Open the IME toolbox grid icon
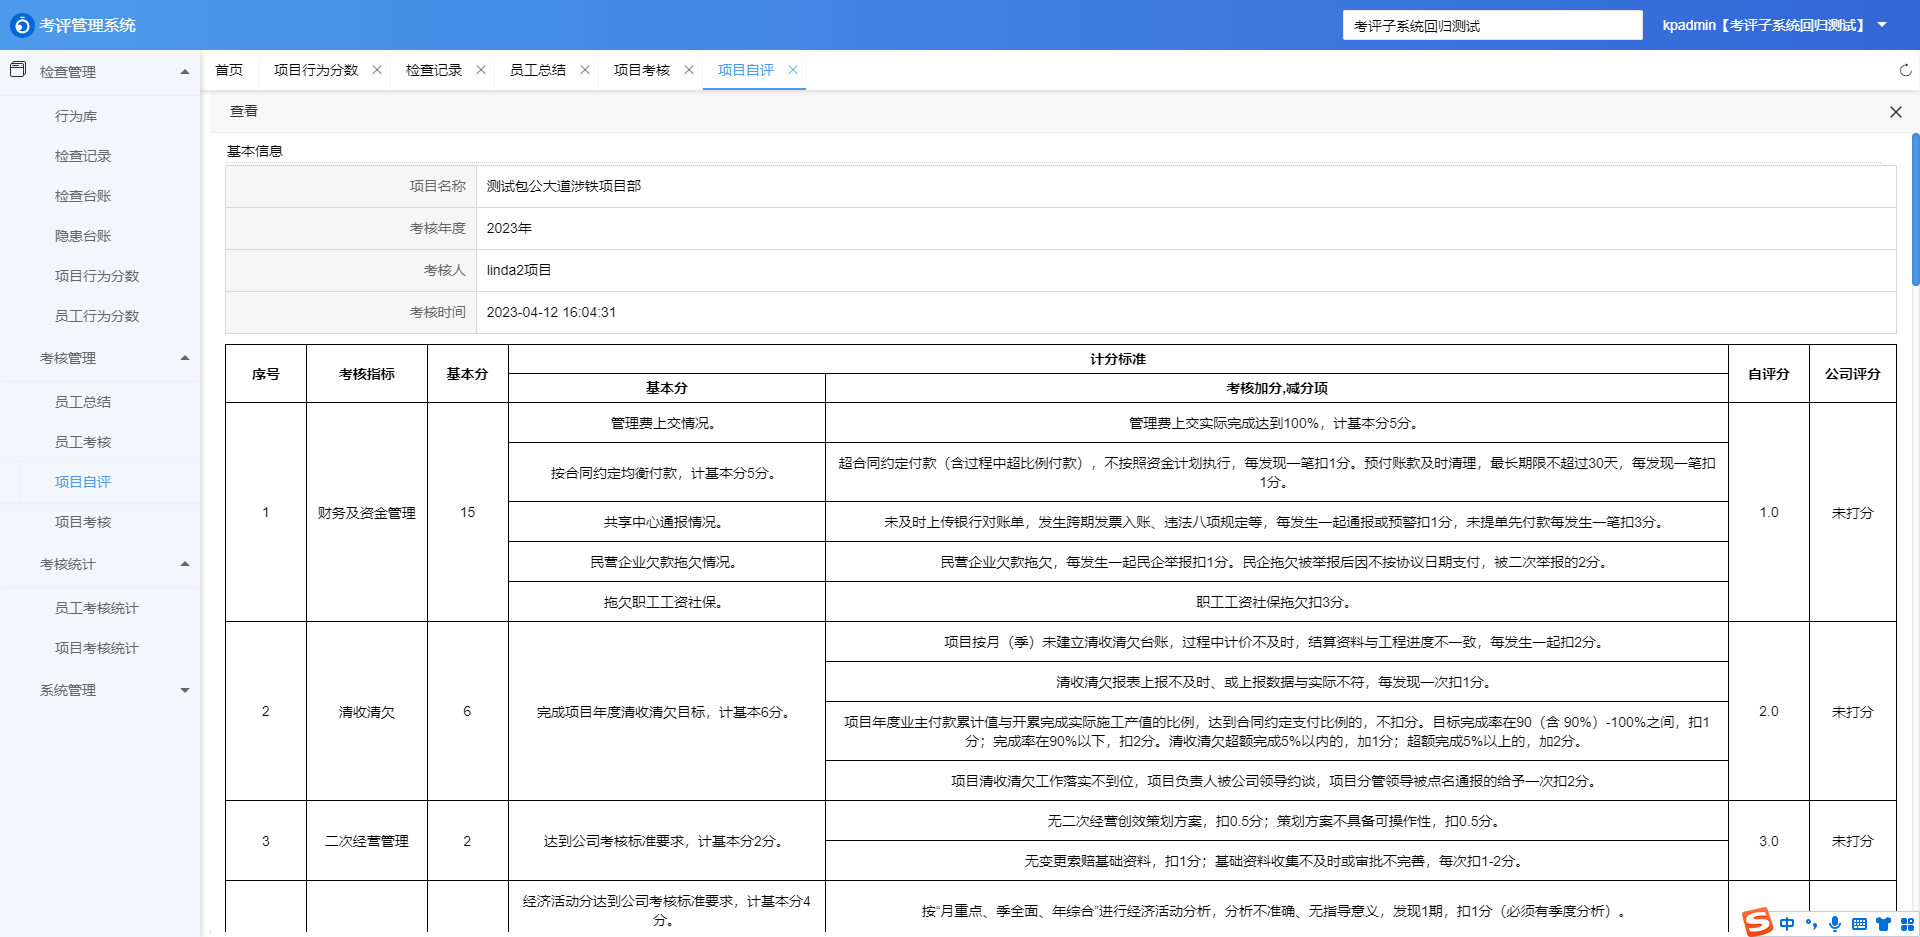 (x=1907, y=924)
